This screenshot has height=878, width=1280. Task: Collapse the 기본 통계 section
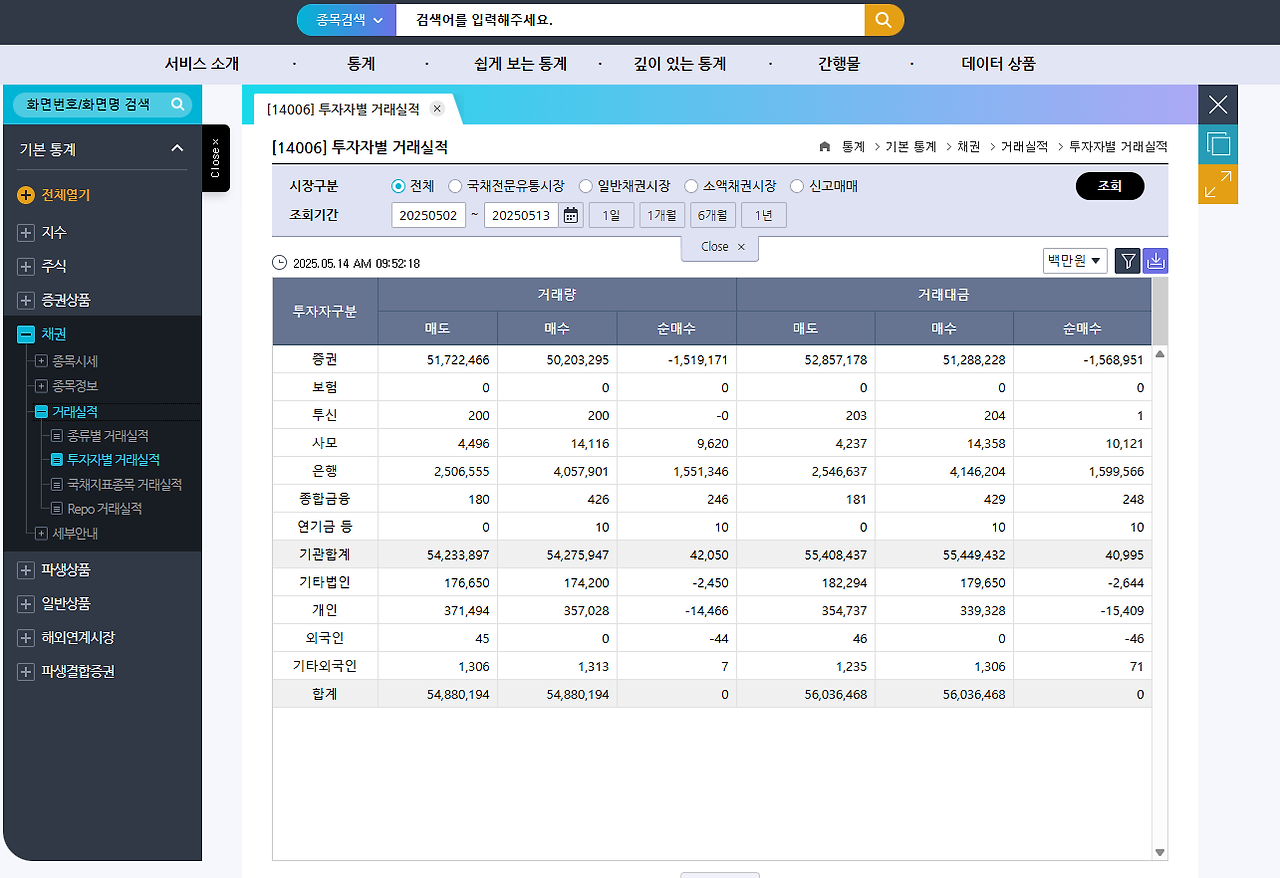pos(176,148)
